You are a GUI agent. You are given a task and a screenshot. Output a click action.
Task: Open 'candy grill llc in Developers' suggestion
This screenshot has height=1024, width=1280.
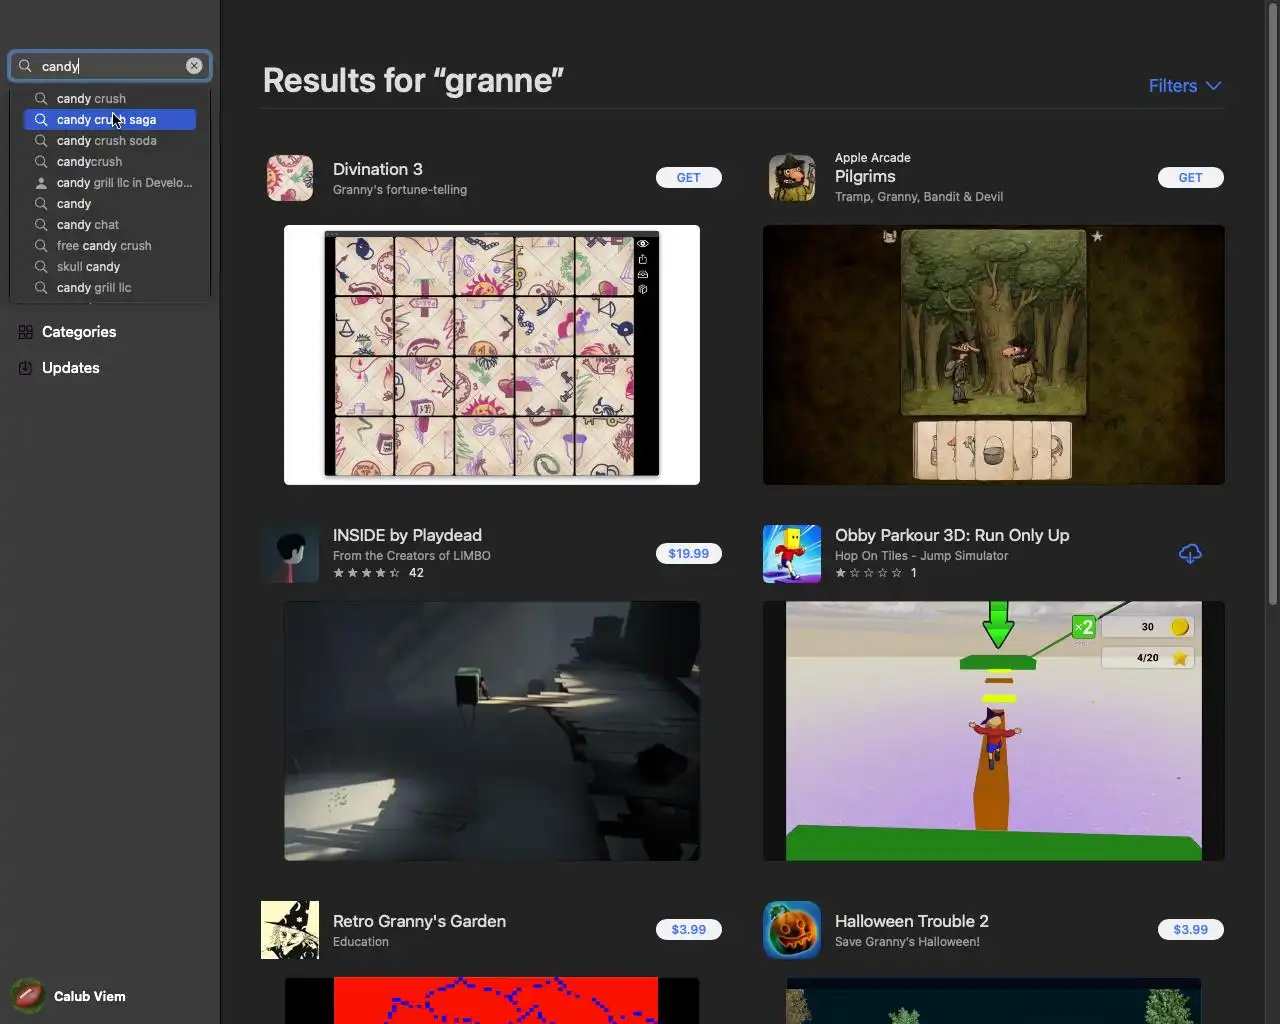[x=110, y=183]
